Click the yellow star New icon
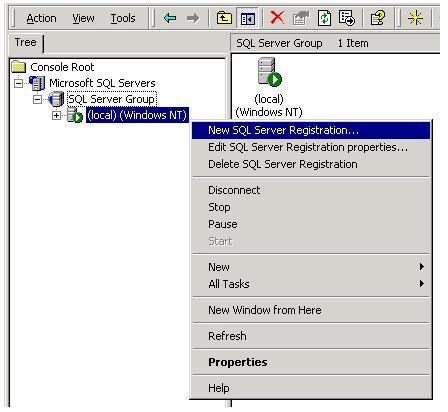 (x=415, y=18)
